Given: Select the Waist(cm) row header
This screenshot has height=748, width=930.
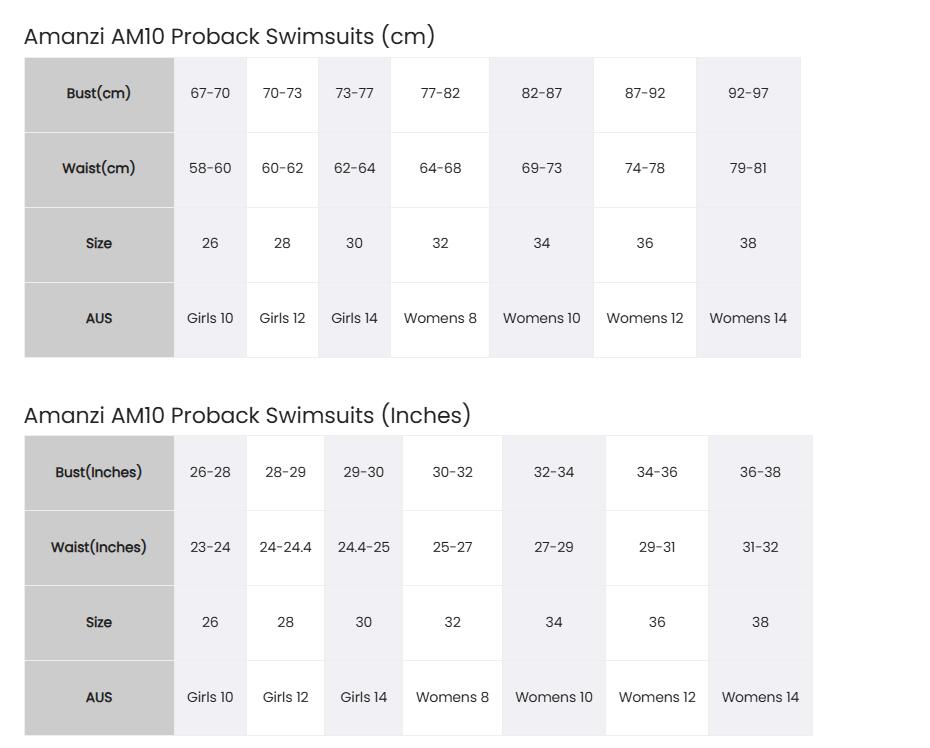Looking at the screenshot, I should coord(99,170).
